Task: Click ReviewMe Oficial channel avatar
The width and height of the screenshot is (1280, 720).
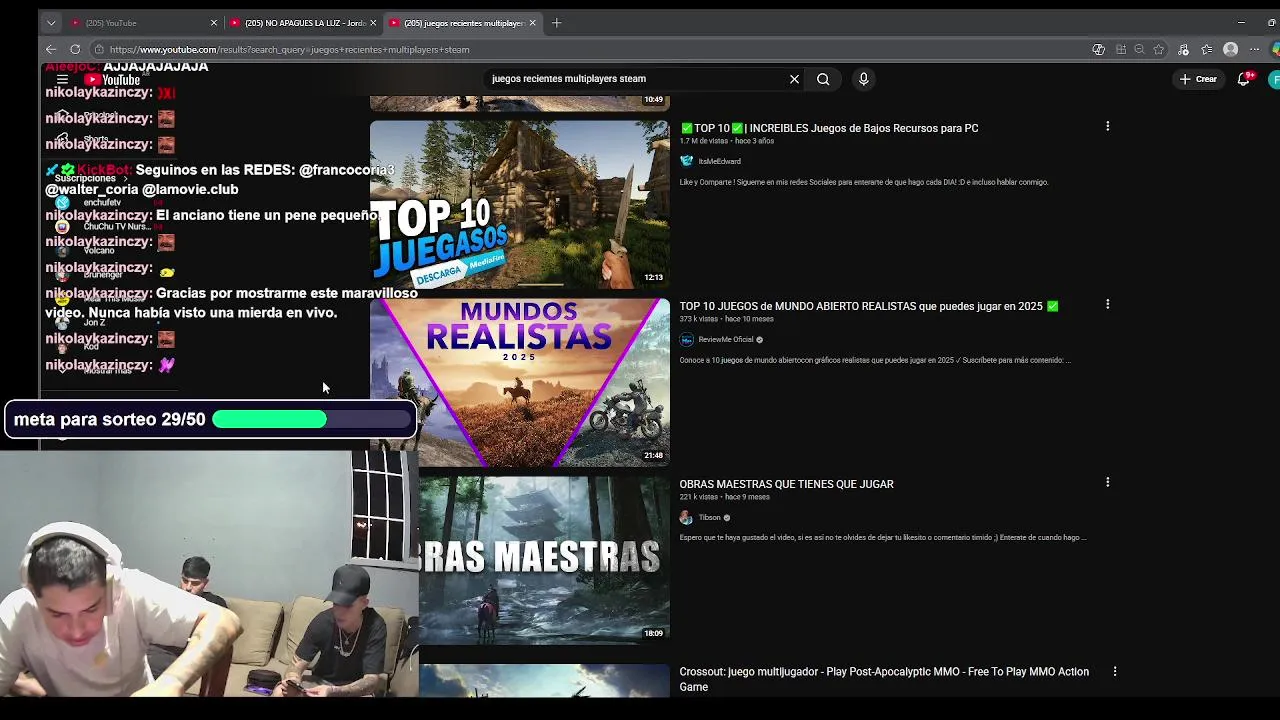Action: pos(686,339)
